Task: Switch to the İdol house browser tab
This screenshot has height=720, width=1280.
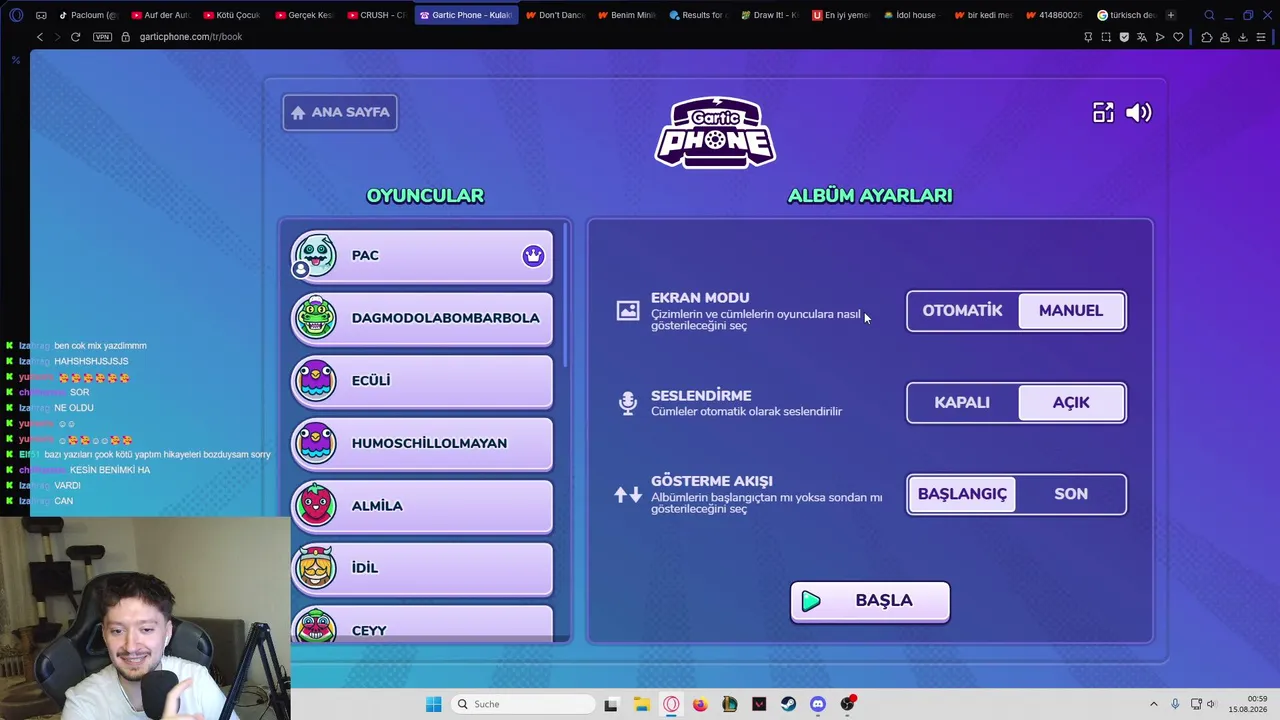Action: (914, 15)
